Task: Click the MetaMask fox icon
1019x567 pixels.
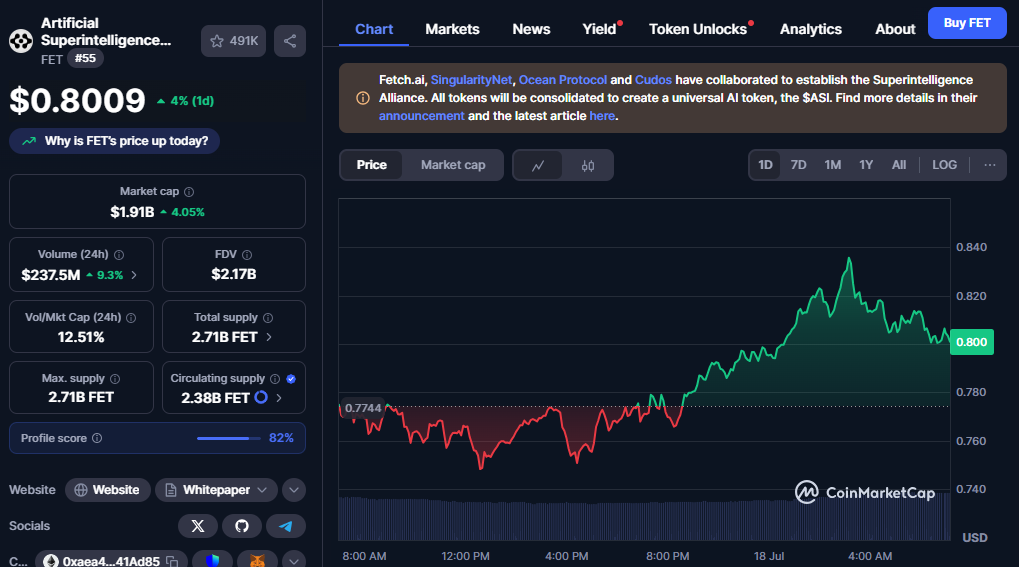Action: tap(257, 560)
